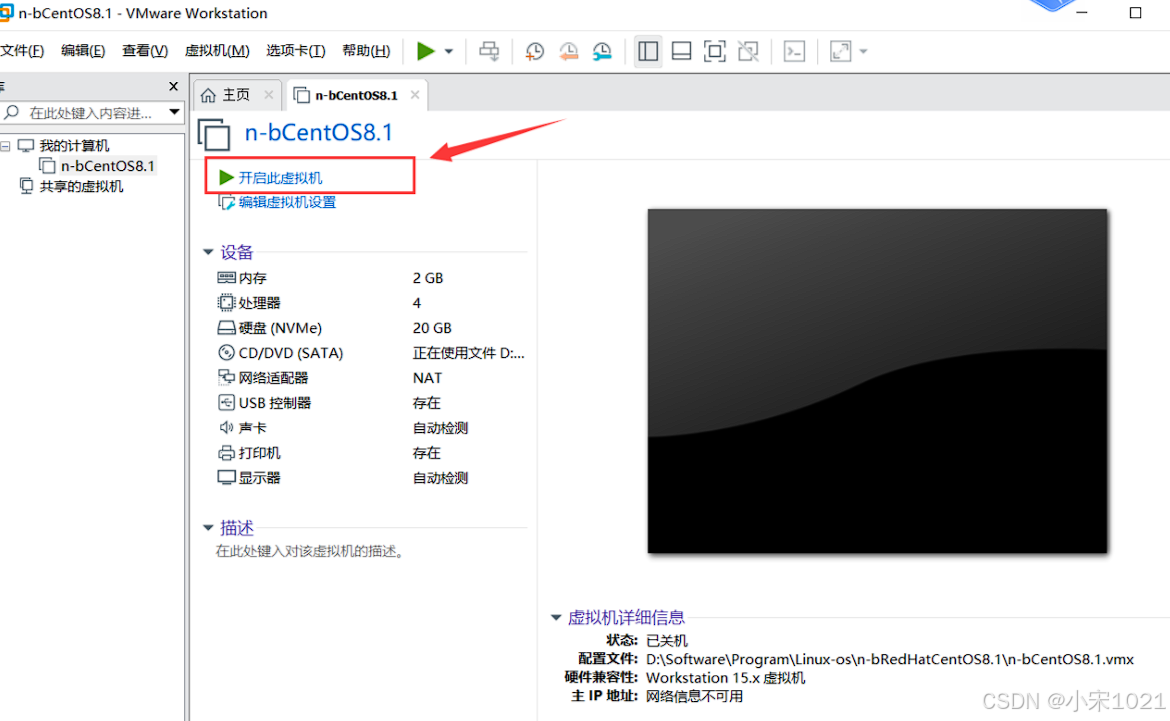Open the stretch display dropdown arrow
Screen dimensions: 1170x721
pos(863,52)
